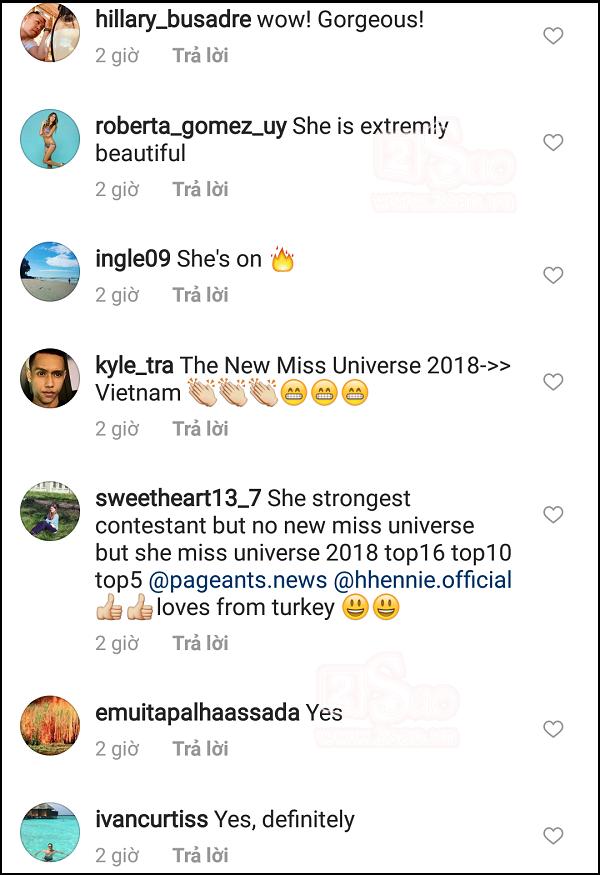This screenshot has width=600, height=875.
Task: Open the @hhennie.official mention
Action: [423, 580]
